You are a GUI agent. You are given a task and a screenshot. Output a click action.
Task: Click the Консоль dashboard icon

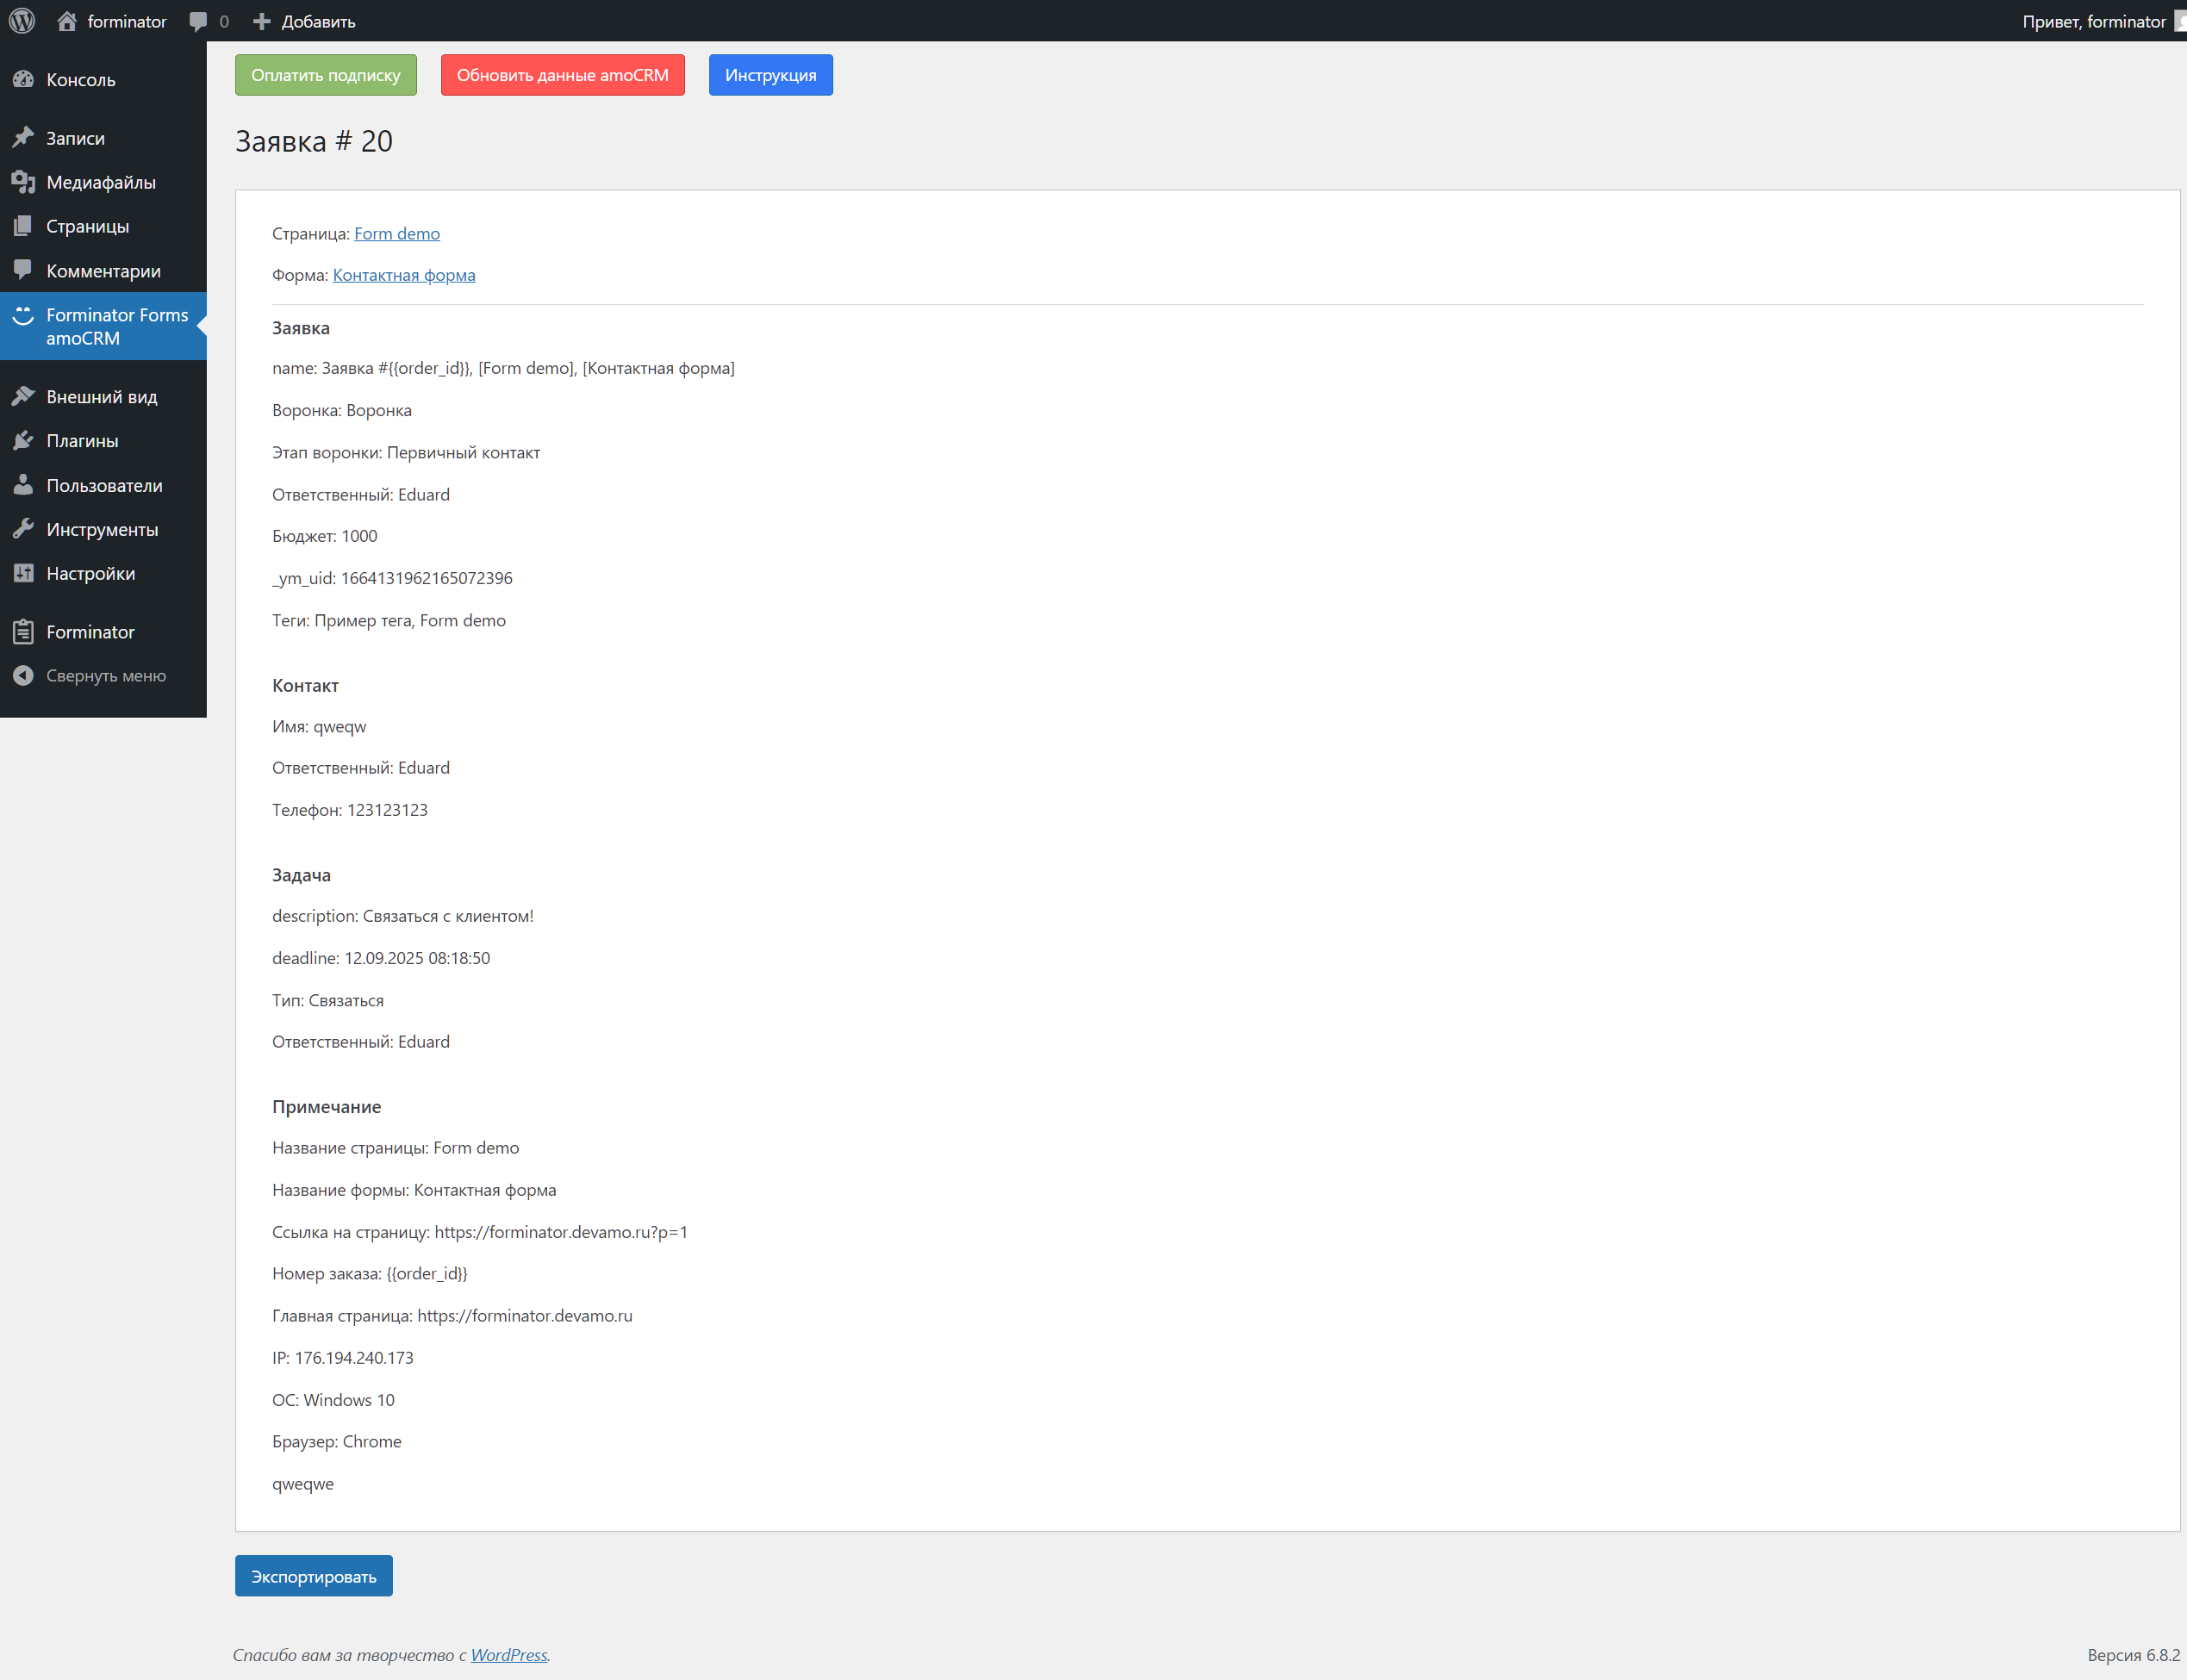23,79
